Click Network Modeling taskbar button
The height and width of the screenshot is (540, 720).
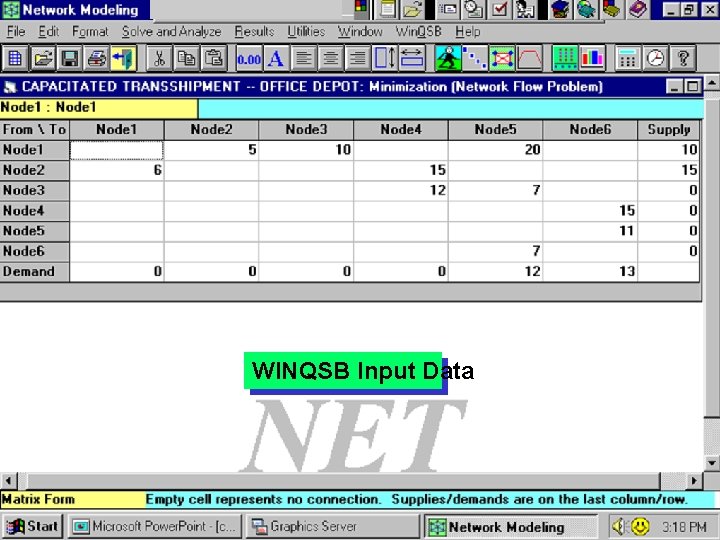point(511,526)
